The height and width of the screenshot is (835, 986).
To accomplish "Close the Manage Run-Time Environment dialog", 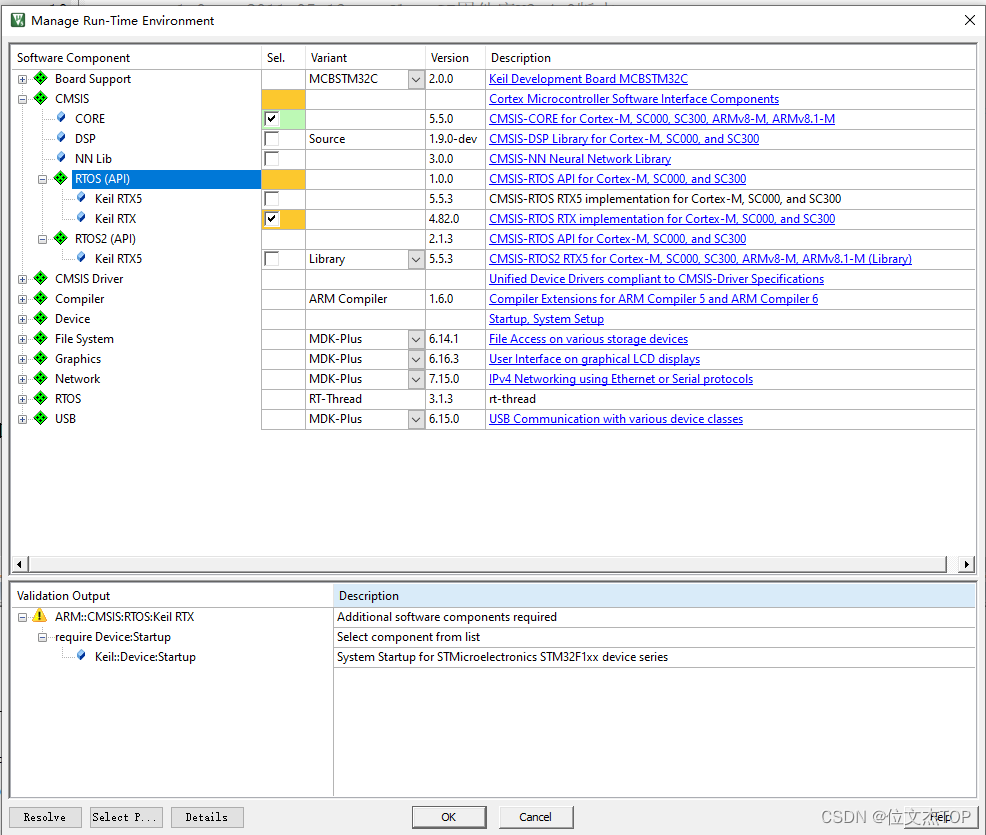I will [x=970, y=20].
